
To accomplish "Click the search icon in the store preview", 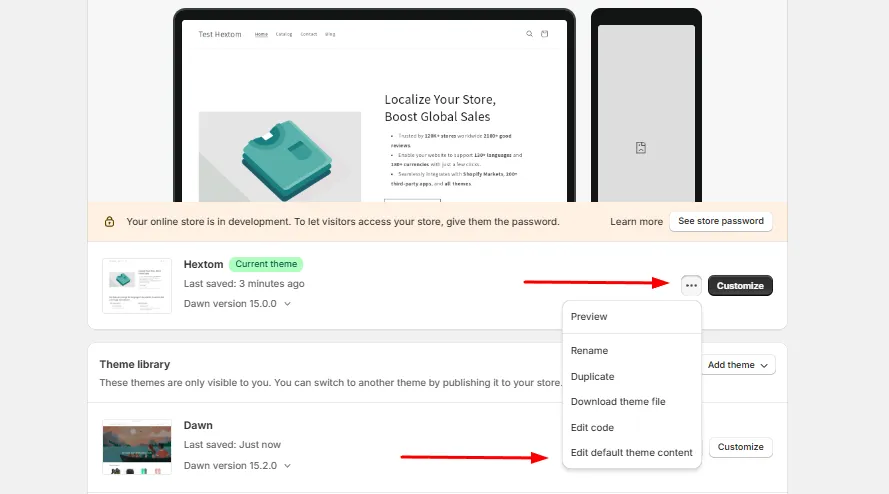I will (530, 34).
